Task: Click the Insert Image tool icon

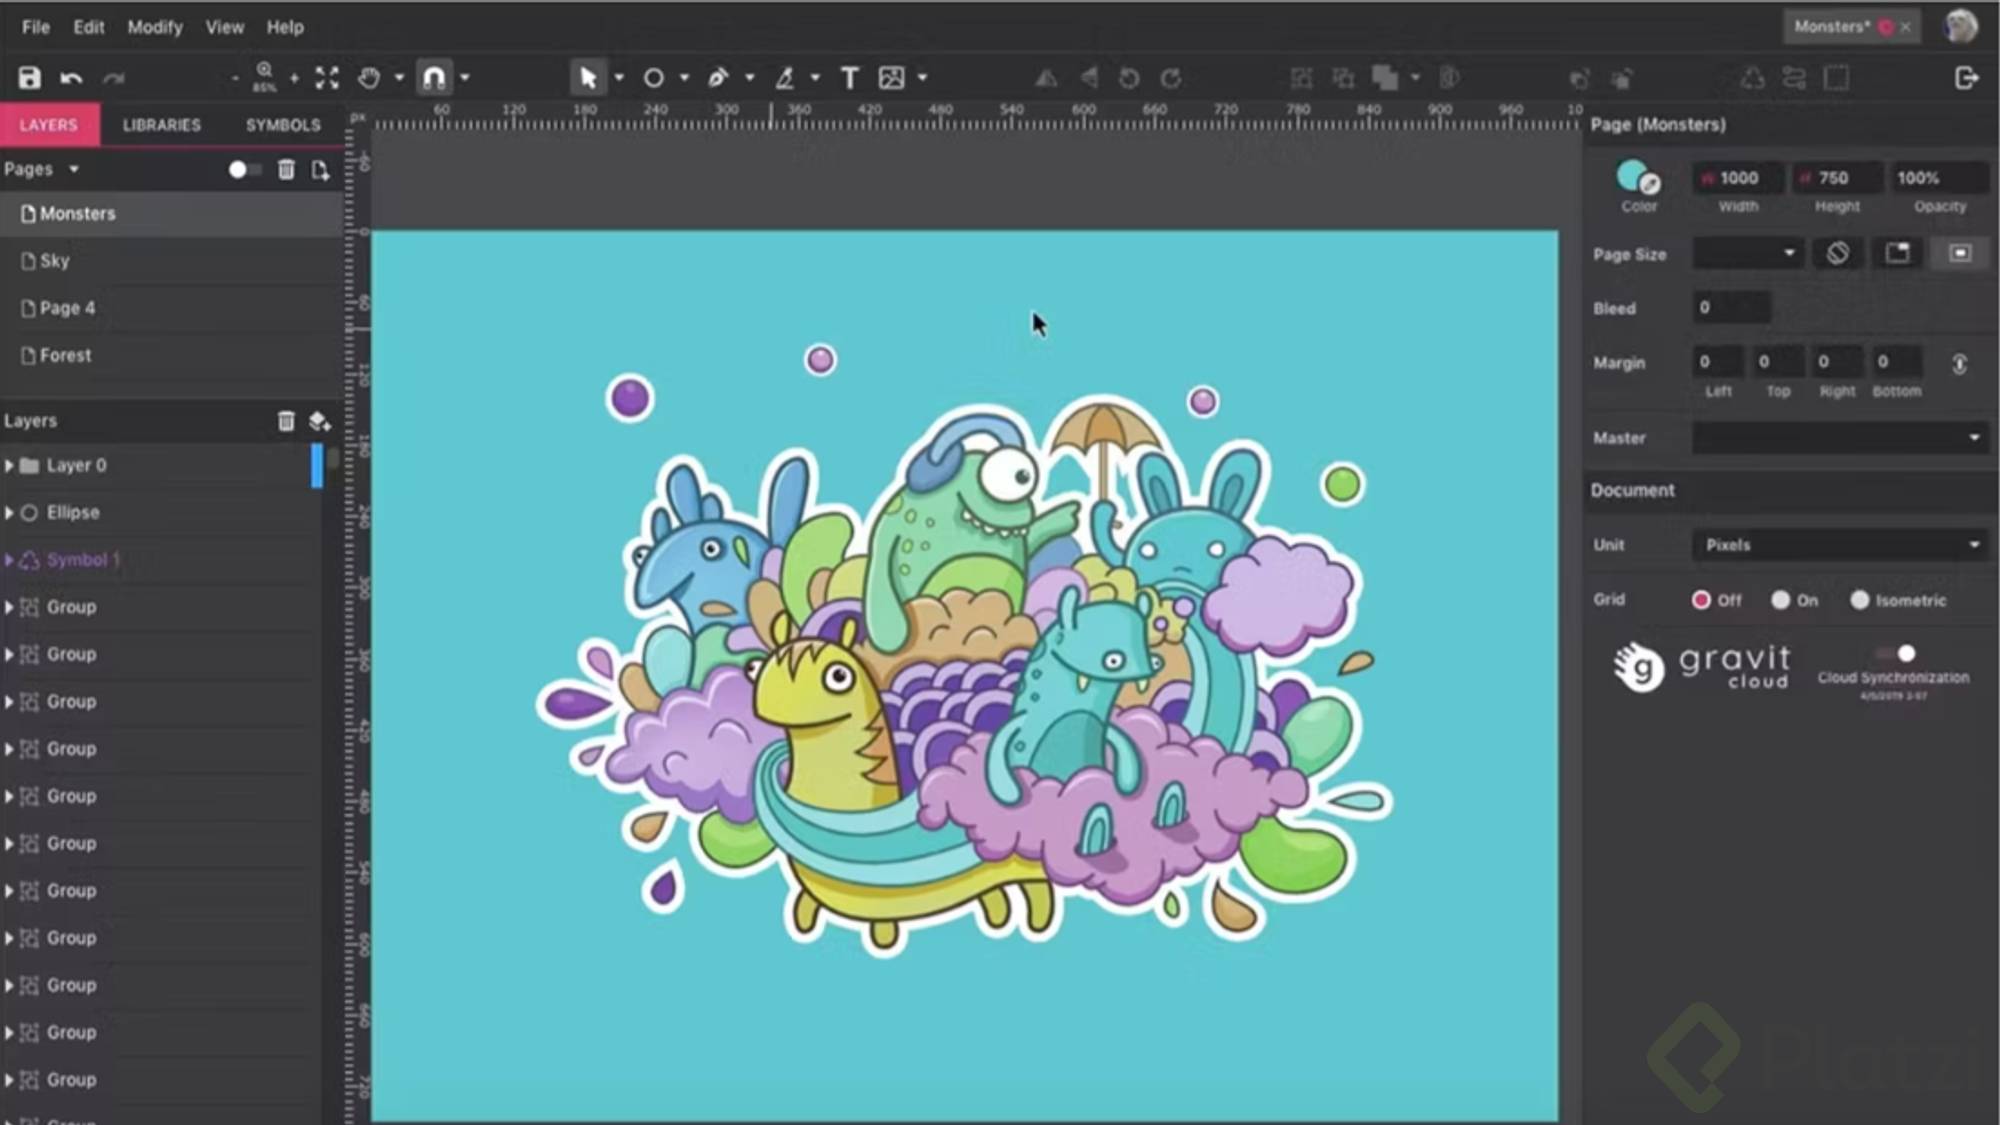Action: click(891, 78)
